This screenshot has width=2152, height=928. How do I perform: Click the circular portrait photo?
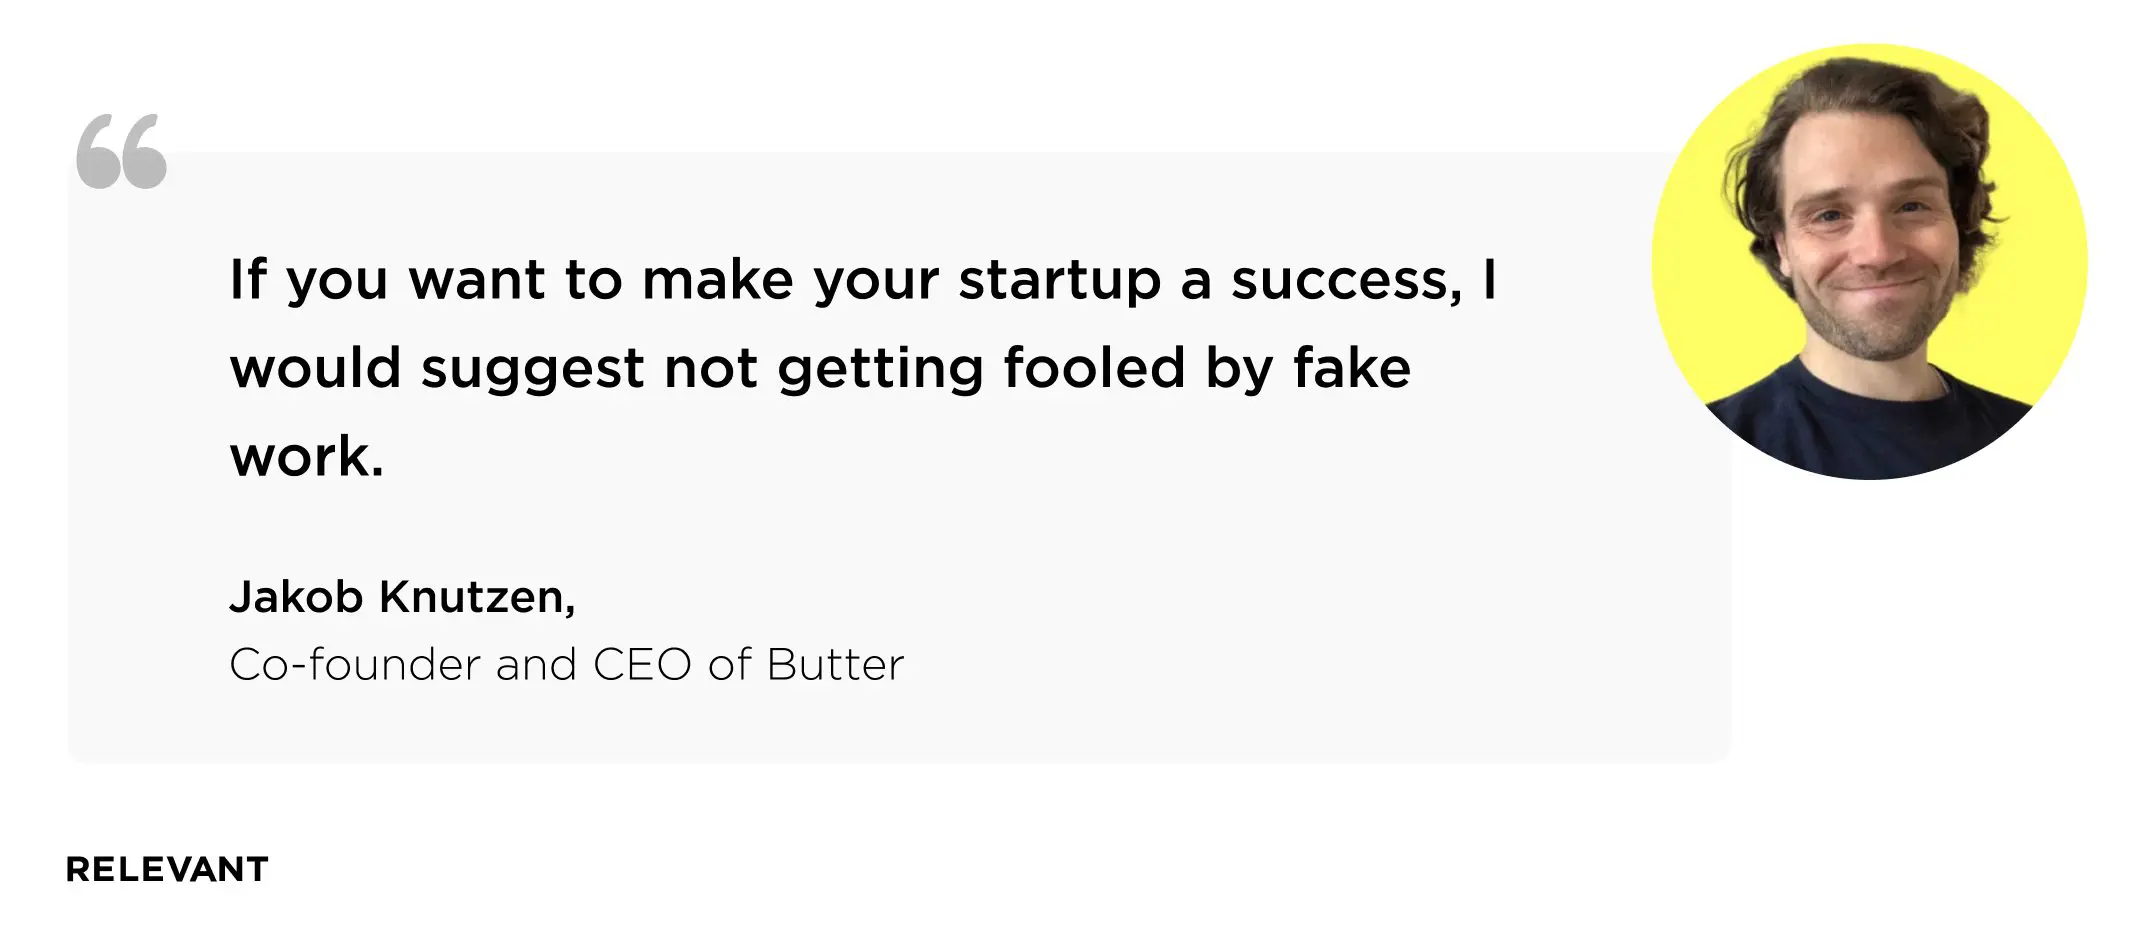tap(1869, 261)
